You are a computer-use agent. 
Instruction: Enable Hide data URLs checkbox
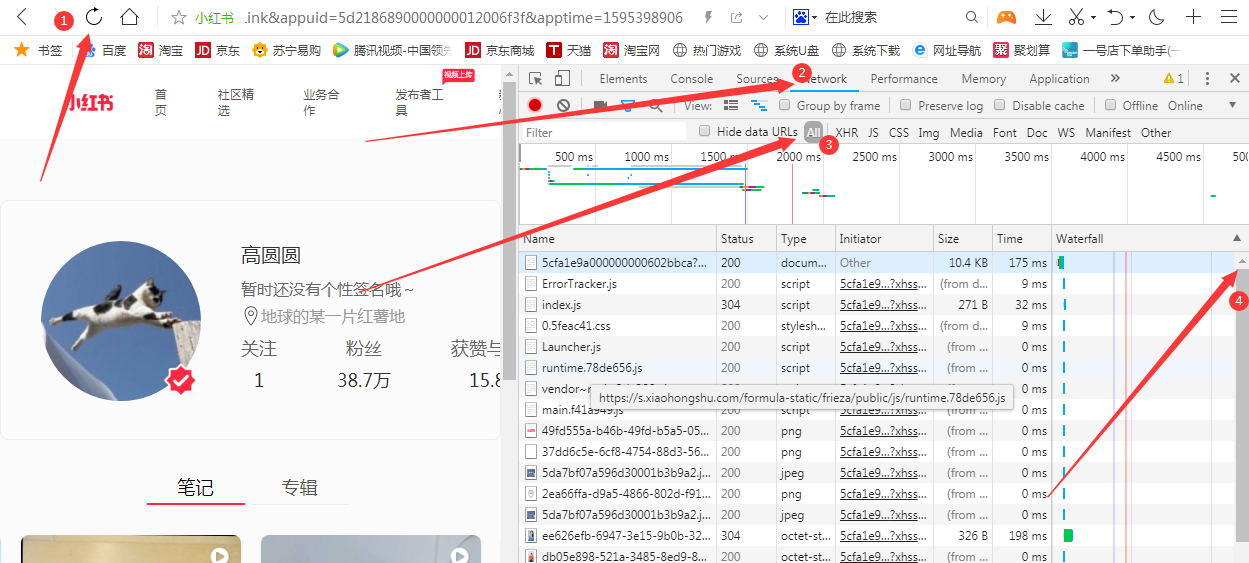705,131
